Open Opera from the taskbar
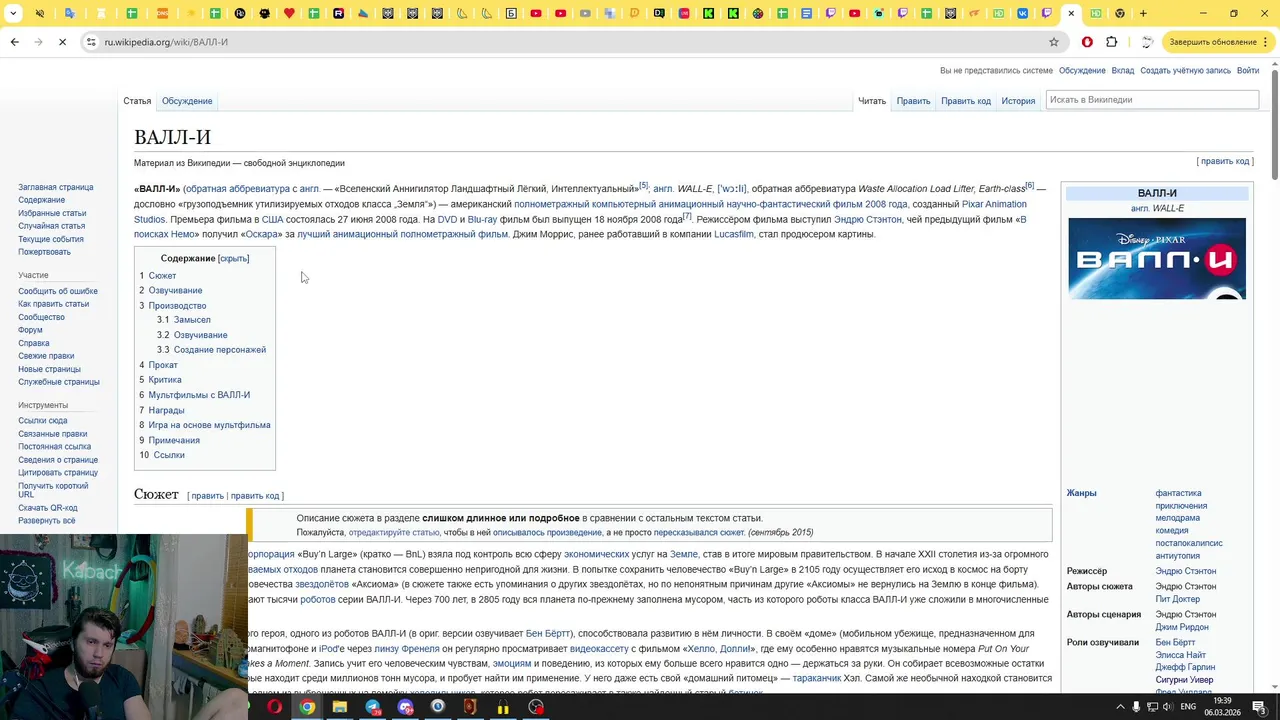 tap(274, 707)
